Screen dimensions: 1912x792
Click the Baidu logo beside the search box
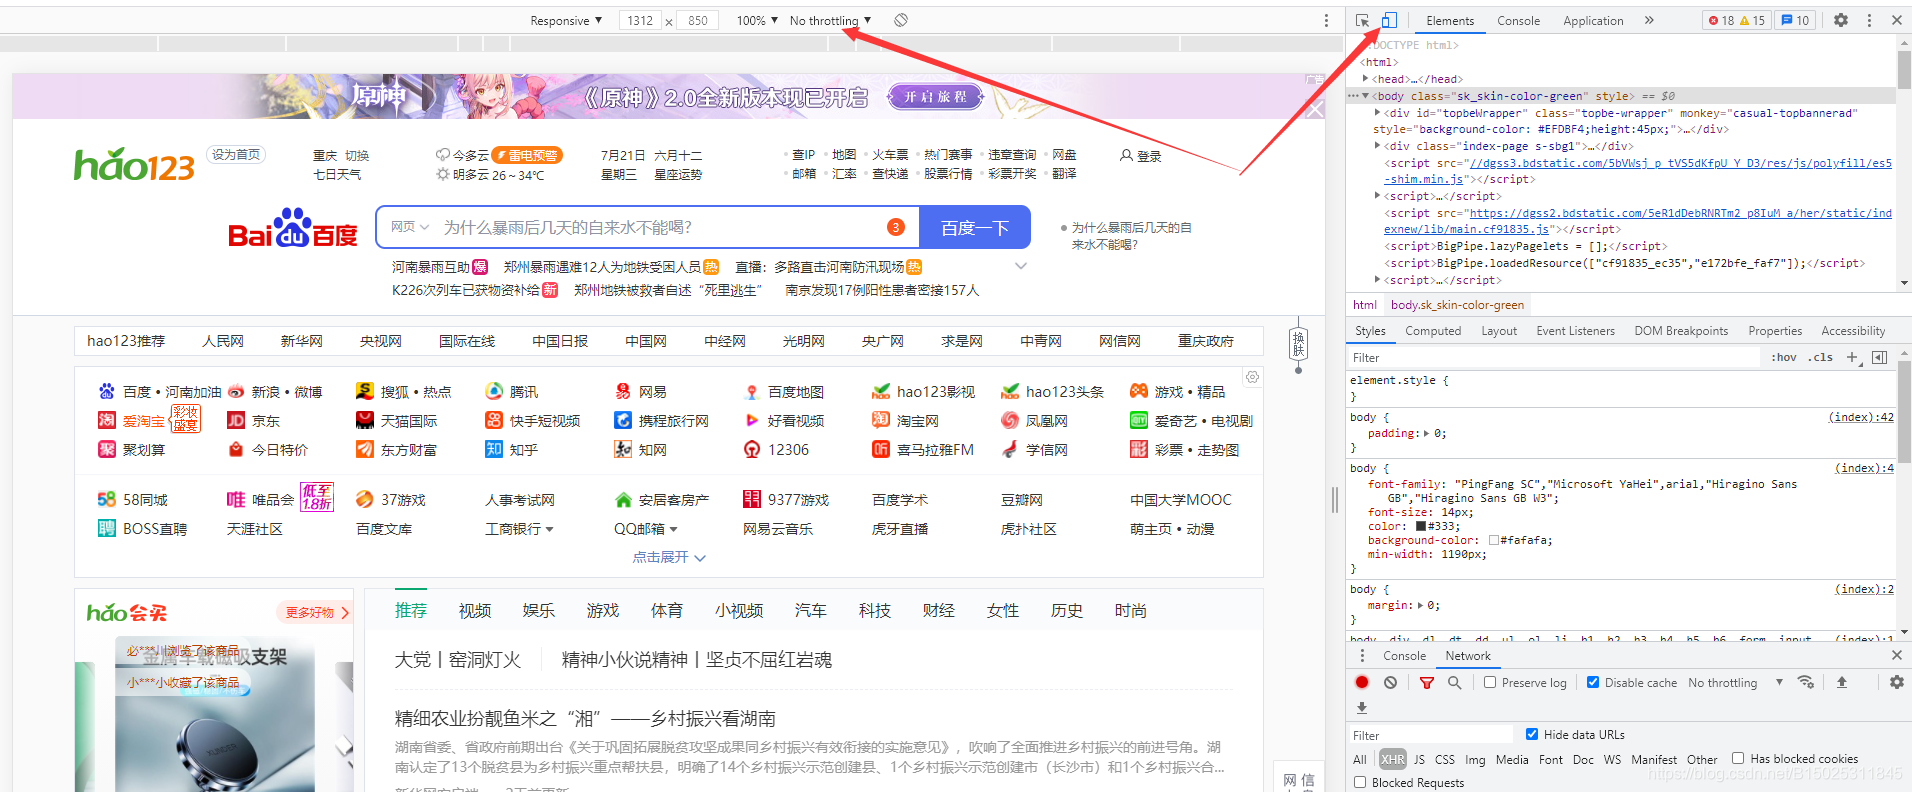tap(293, 229)
